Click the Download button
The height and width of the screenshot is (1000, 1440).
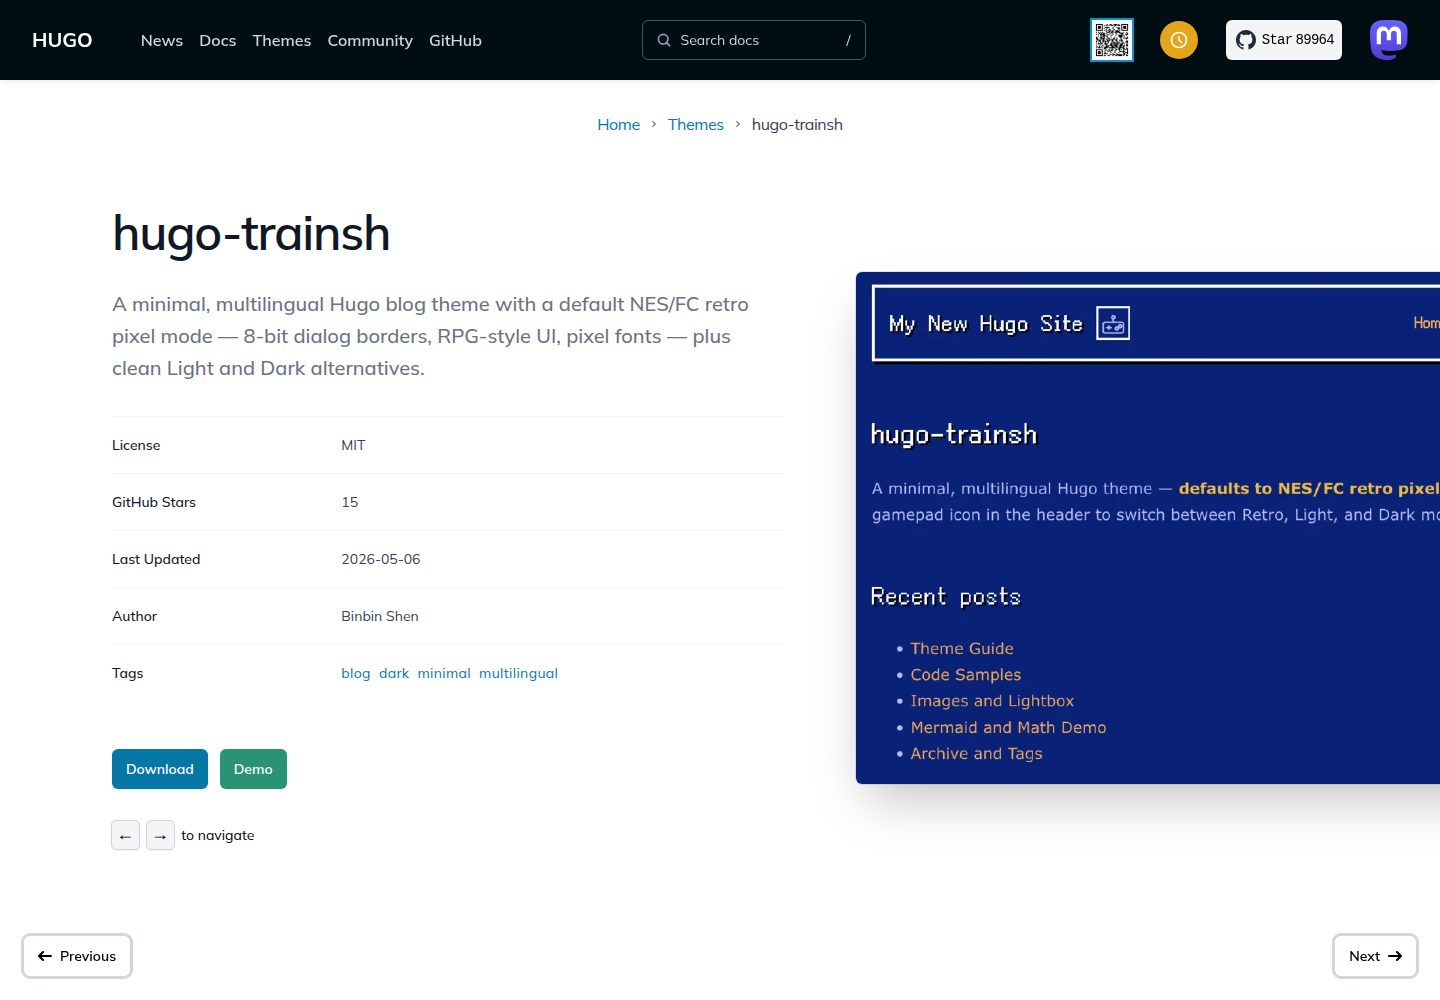[x=160, y=769]
